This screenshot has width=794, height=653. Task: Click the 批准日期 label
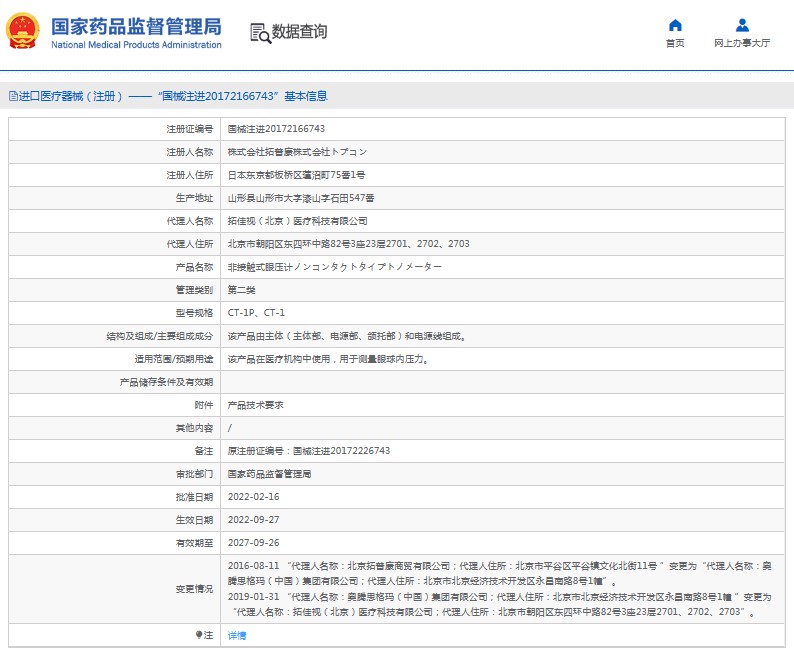(x=194, y=497)
